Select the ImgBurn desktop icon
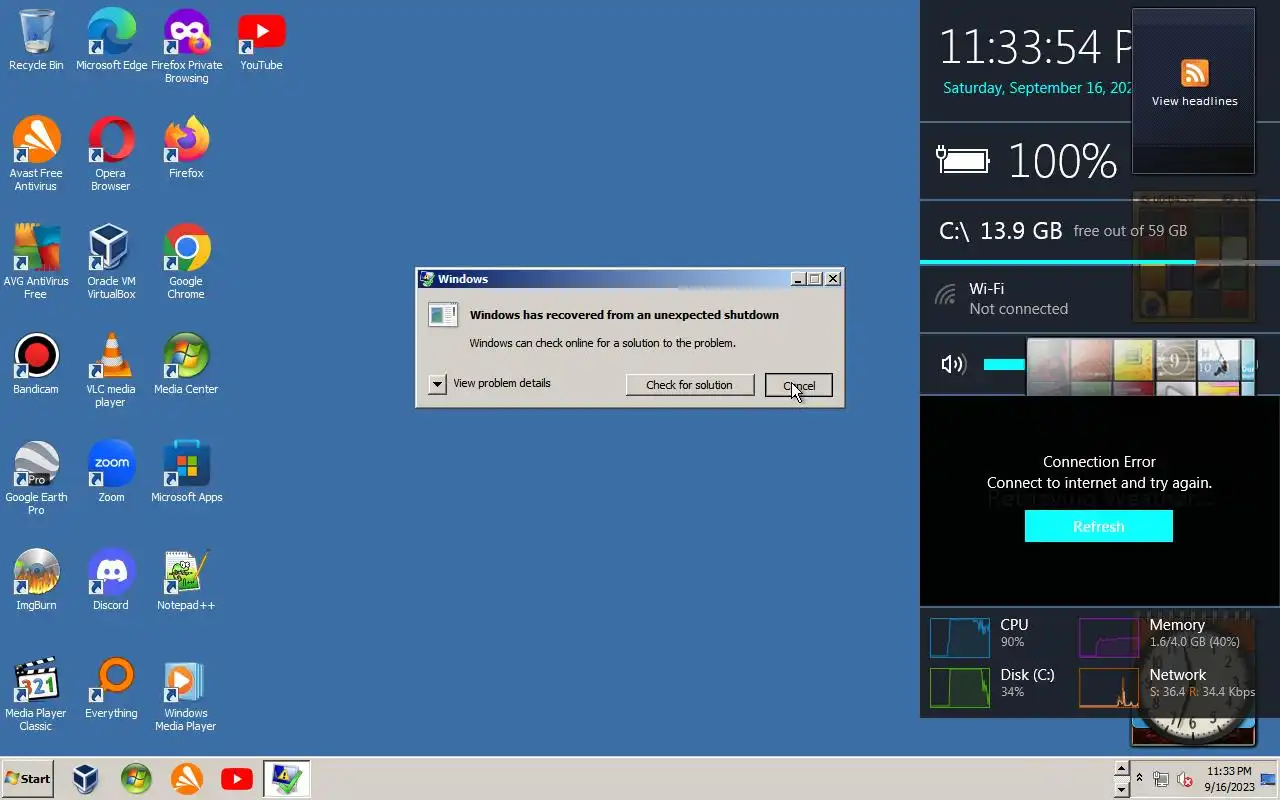Image resolution: width=1280 pixels, height=800 pixels. 36,580
